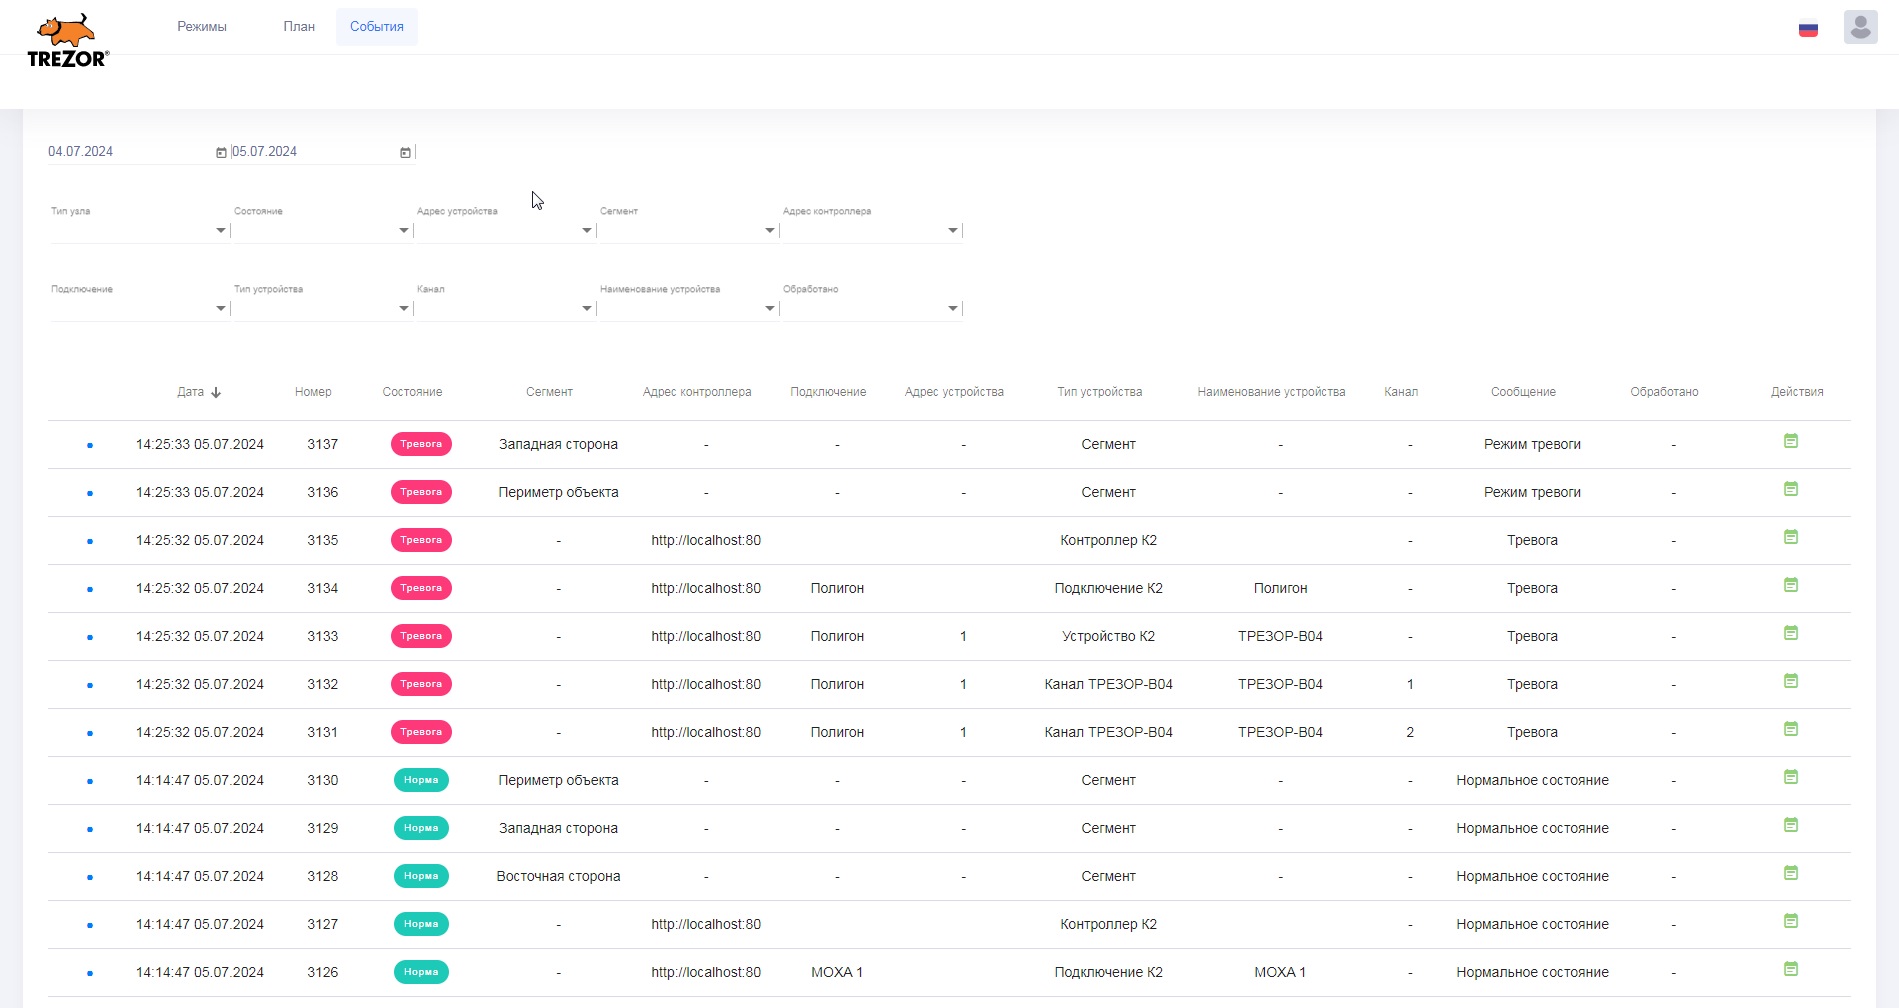Switch to the Режимы tab
This screenshot has height=1008, width=1899.
pyautogui.click(x=202, y=27)
